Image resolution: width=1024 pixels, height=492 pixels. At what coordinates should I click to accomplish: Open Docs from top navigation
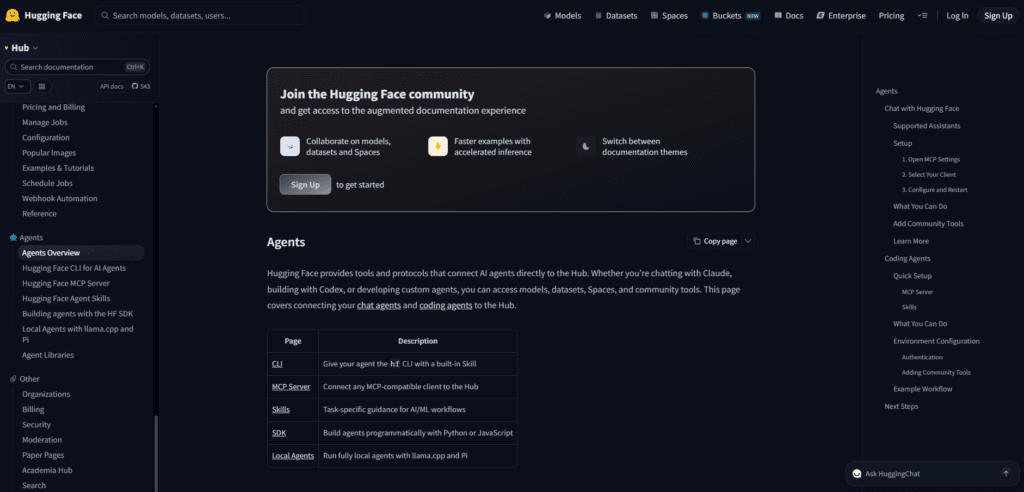(x=789, y=16)
